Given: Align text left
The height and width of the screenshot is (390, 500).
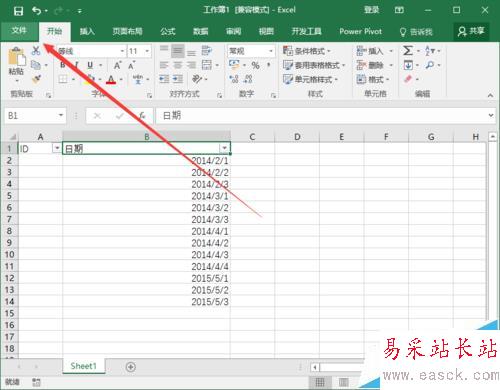Looking at the screenshot, I should point(164,65).
